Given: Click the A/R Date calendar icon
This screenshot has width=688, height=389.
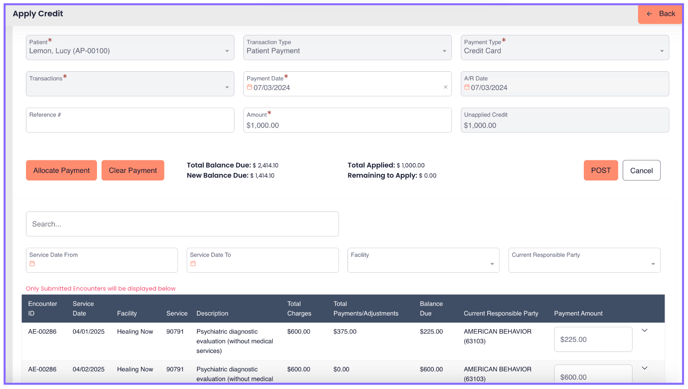Looking at the screenshot, I should (467, 87).
